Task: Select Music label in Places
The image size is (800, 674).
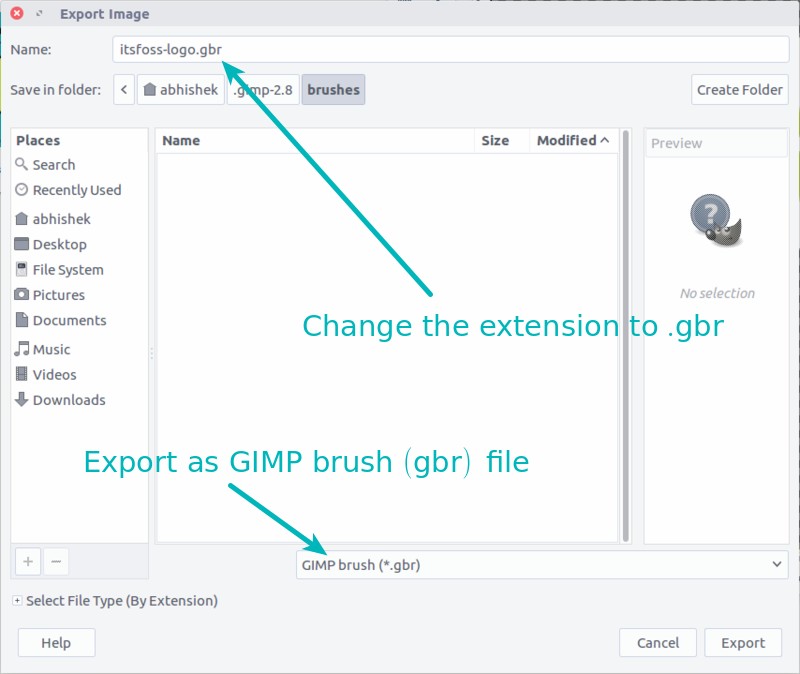Action: (52, 349)
